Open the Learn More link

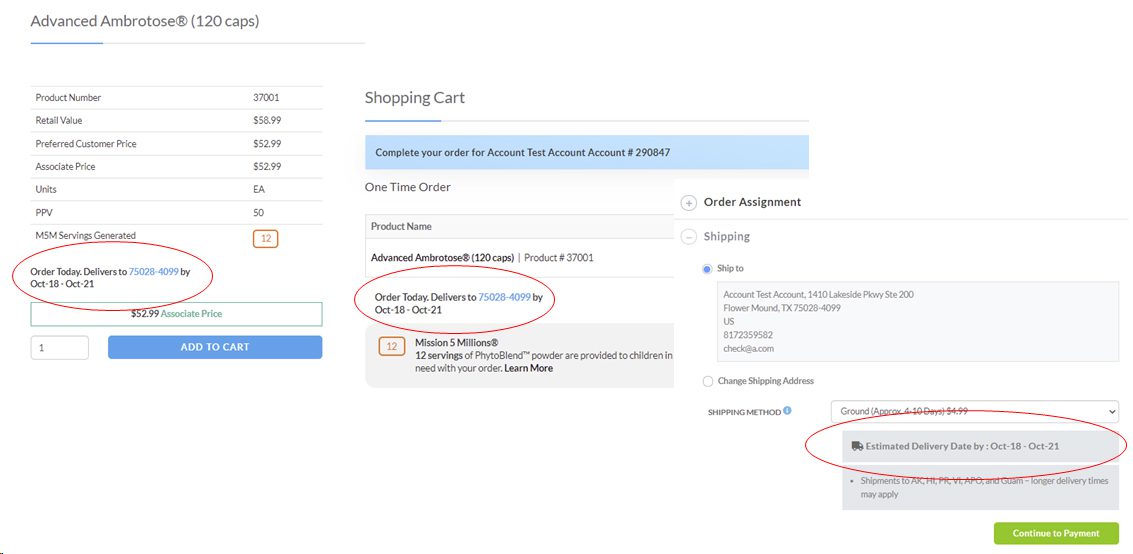click(528, 368)
